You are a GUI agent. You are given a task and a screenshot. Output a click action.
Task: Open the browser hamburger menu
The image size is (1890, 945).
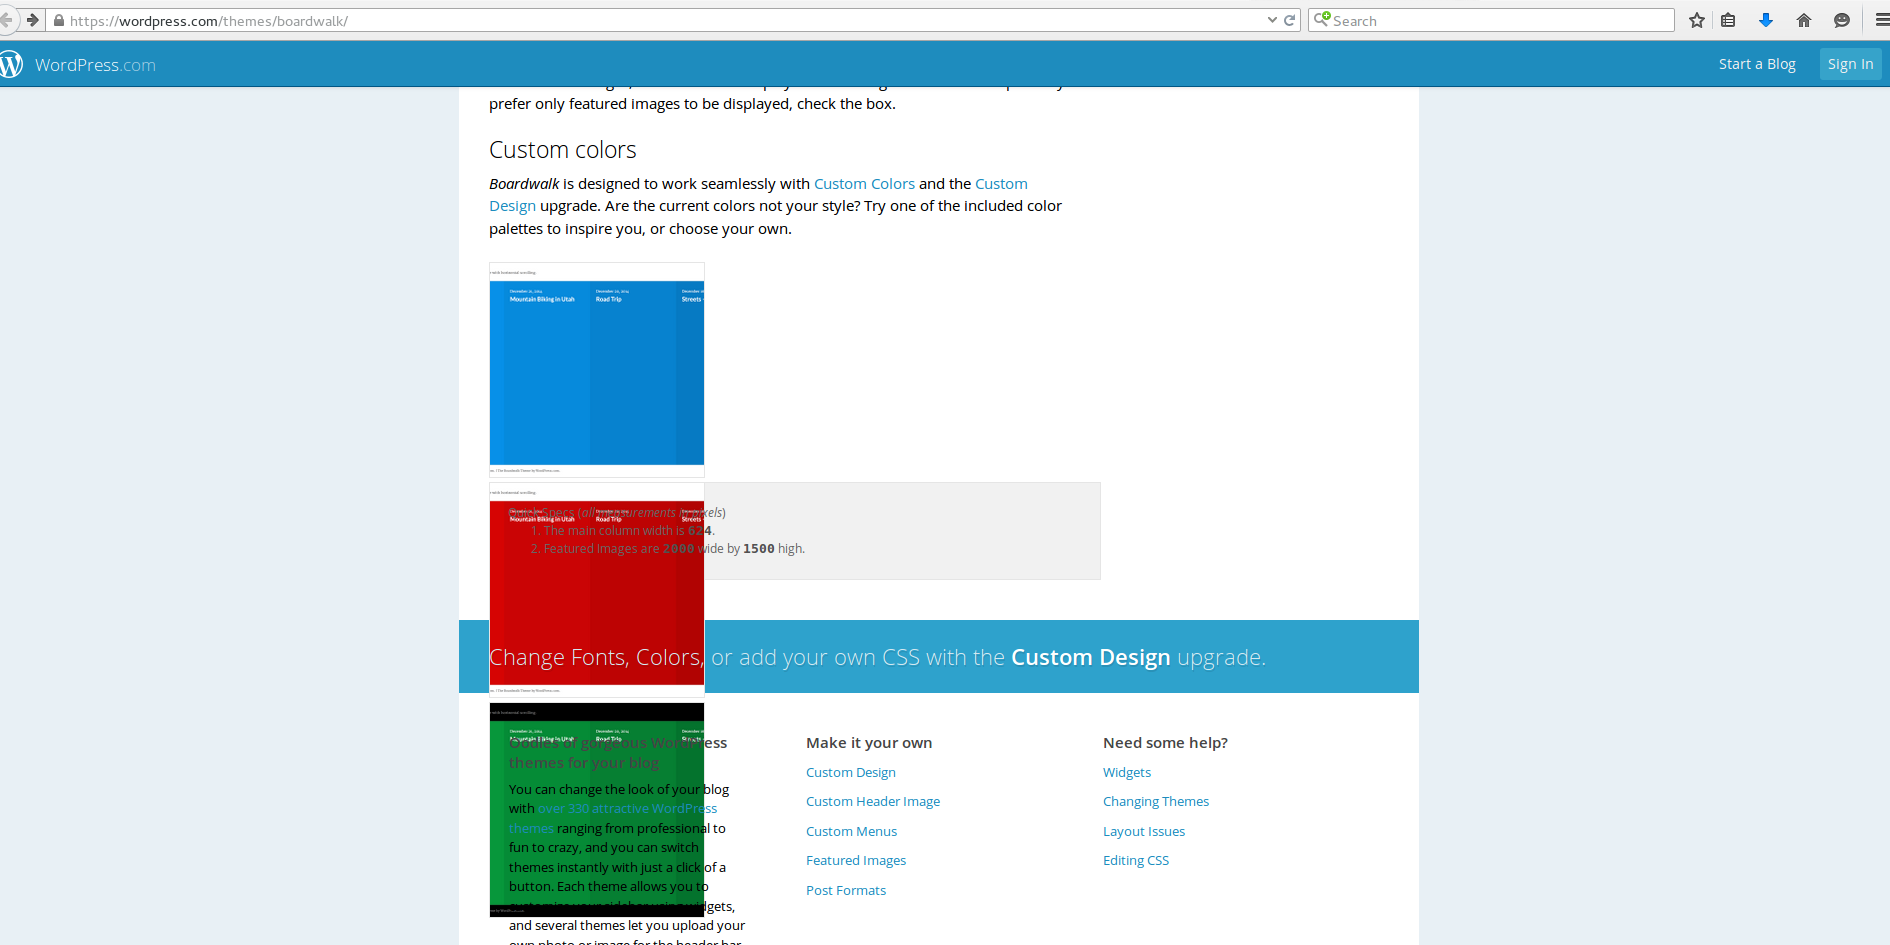[1882, 20]
